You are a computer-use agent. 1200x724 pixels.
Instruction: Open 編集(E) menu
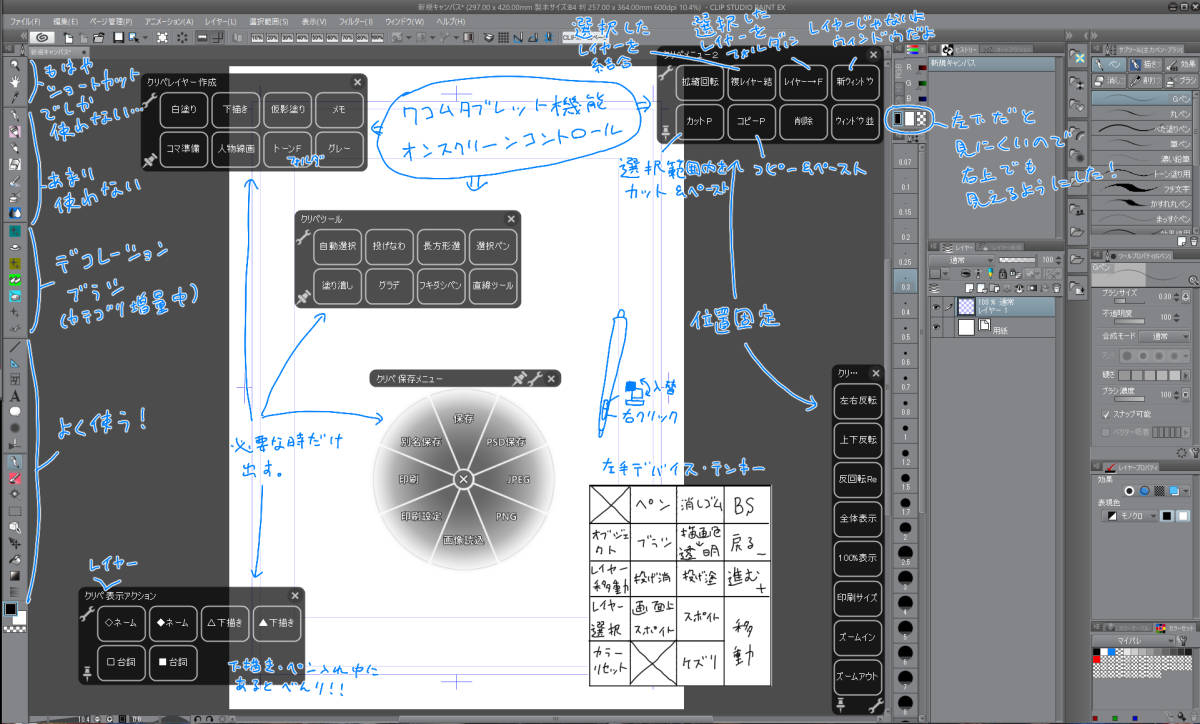tap(65, 20)
